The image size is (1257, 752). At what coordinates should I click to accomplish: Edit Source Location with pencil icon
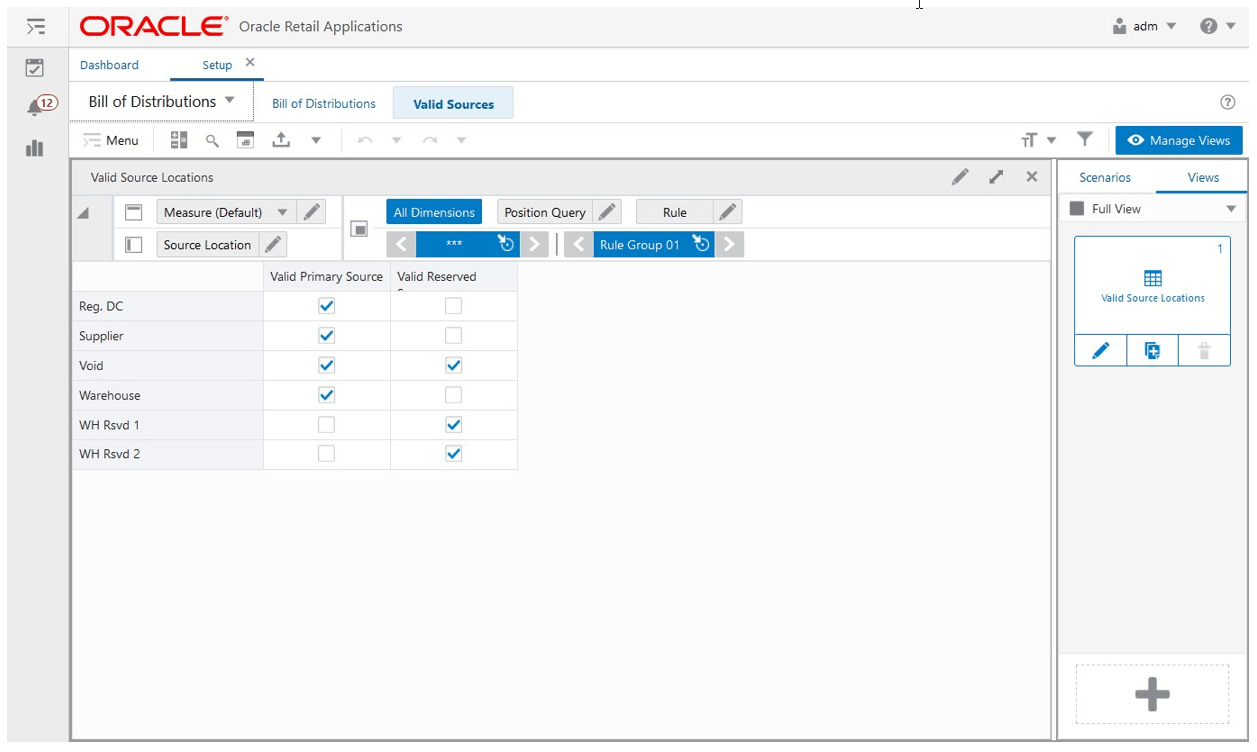tap(272, 245)
